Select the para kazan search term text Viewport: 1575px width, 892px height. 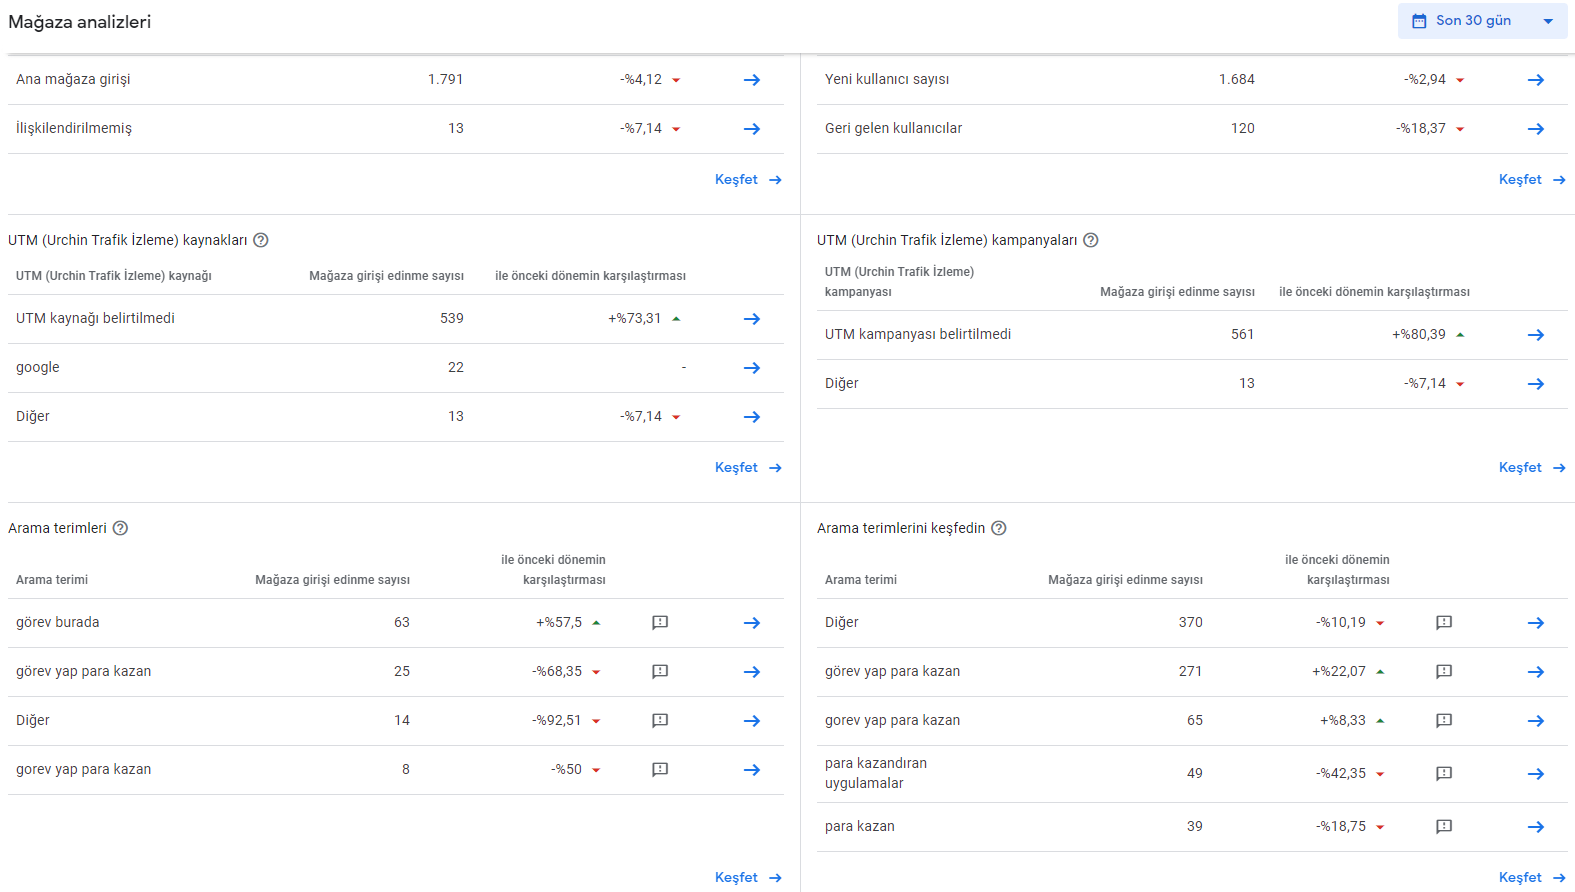pos(860,826)
